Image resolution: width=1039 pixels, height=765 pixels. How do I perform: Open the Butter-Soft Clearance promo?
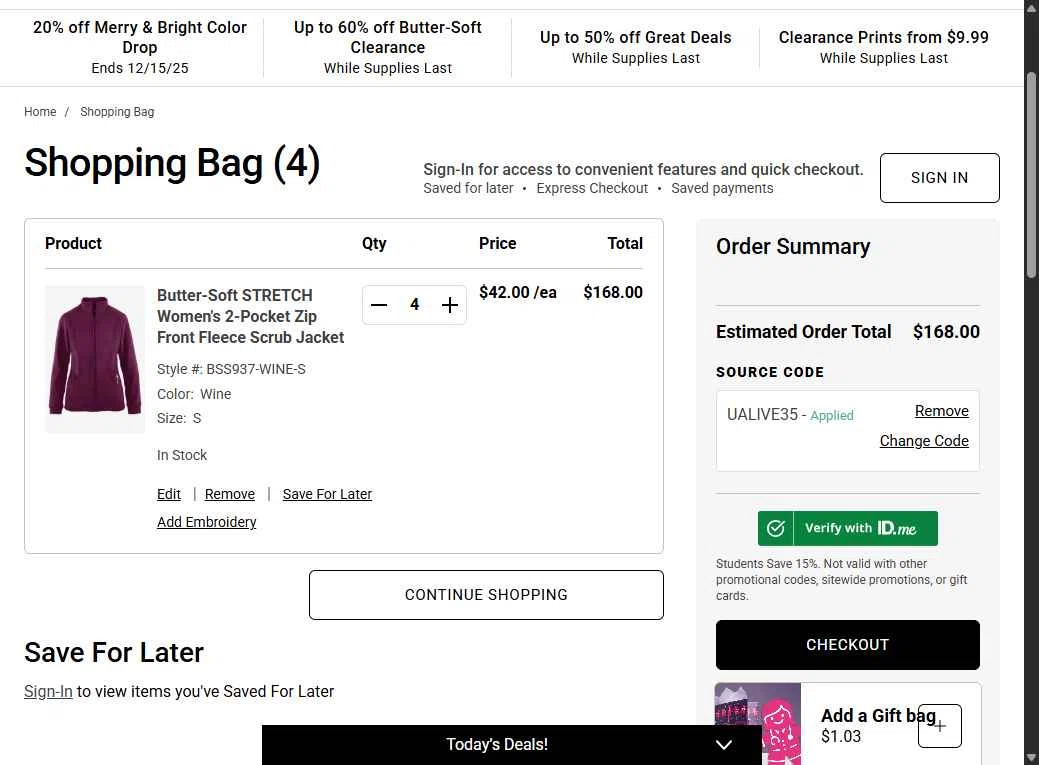click(x=388, y=47)
